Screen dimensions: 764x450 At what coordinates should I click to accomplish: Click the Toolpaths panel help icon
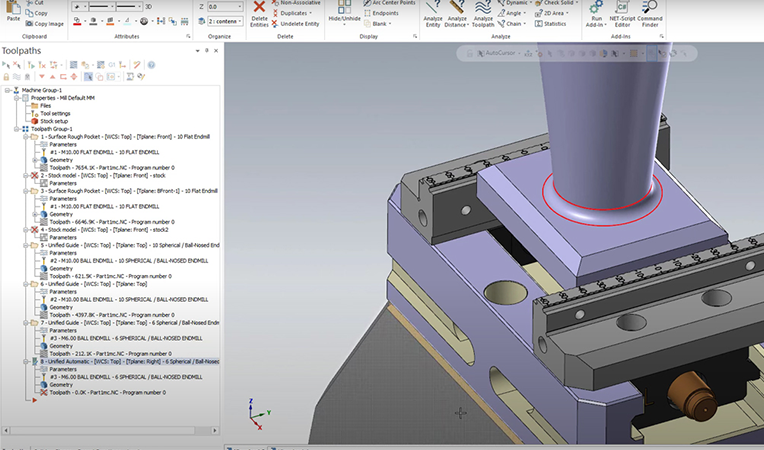tap(151, 64)
